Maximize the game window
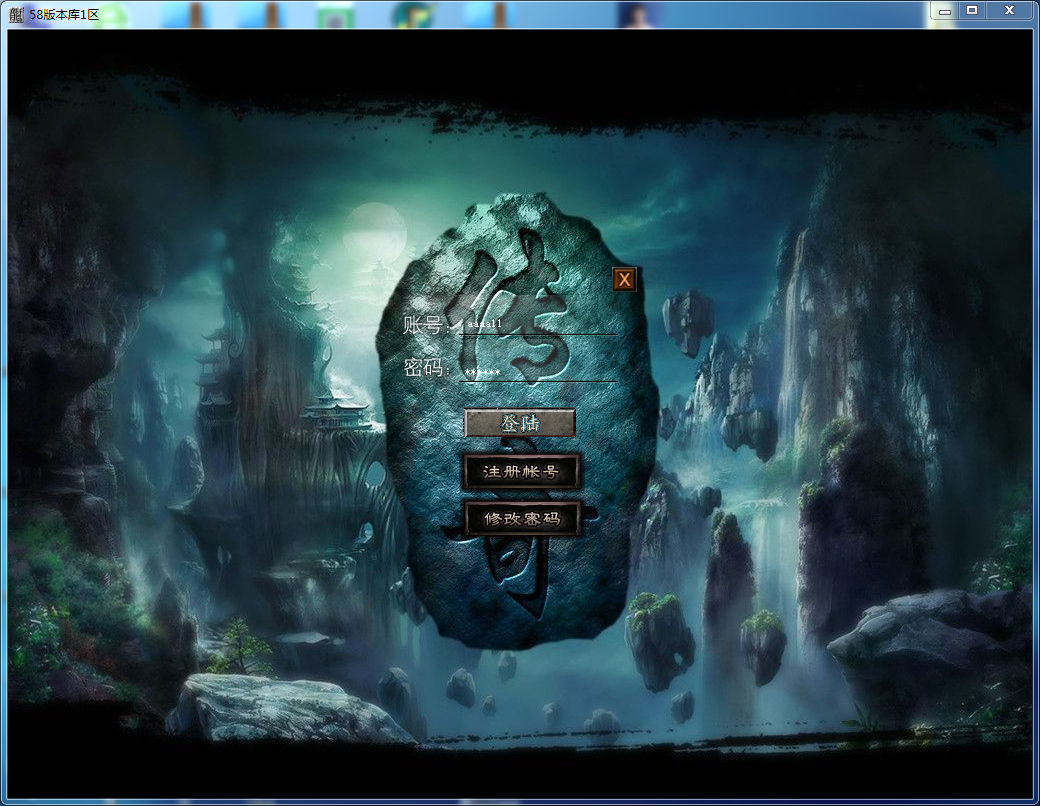Image resolution: width=1040 pixels, height=806 pixels. [971, 11]
